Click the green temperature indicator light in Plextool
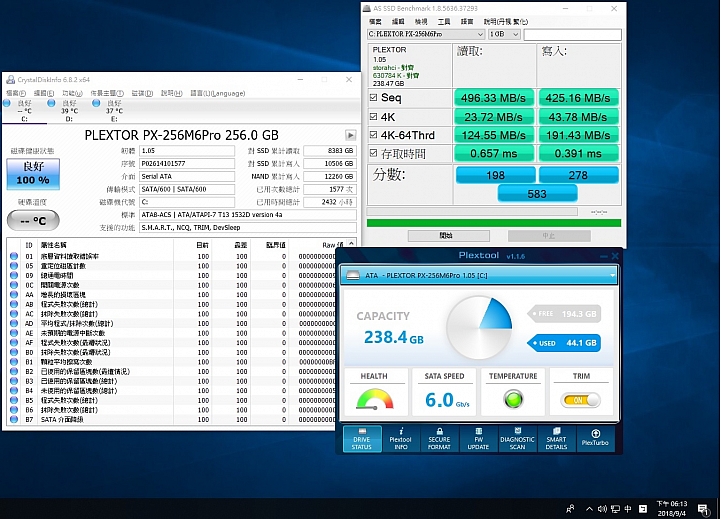The width and height of the screenshot is (721, 519). pos(513,399)
